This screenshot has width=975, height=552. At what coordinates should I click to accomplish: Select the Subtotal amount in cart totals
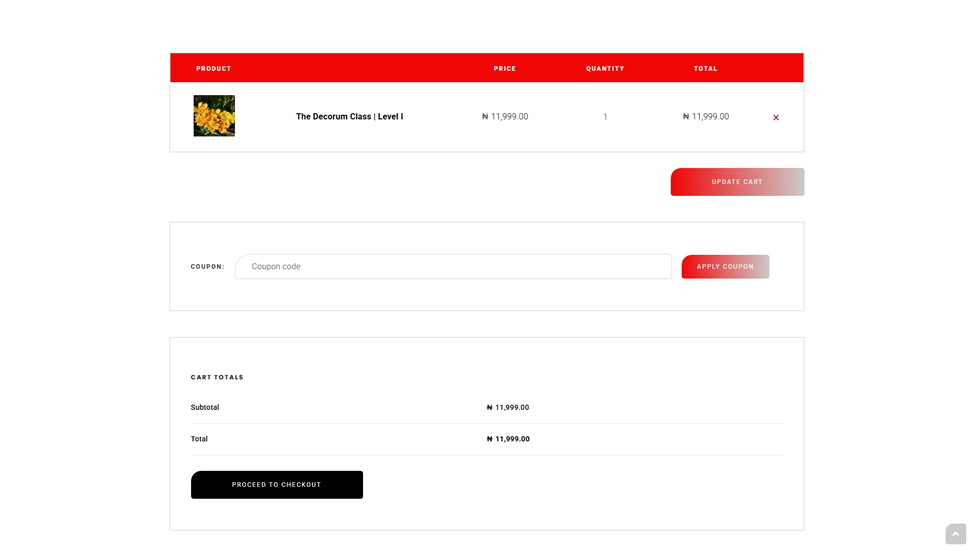508,408
